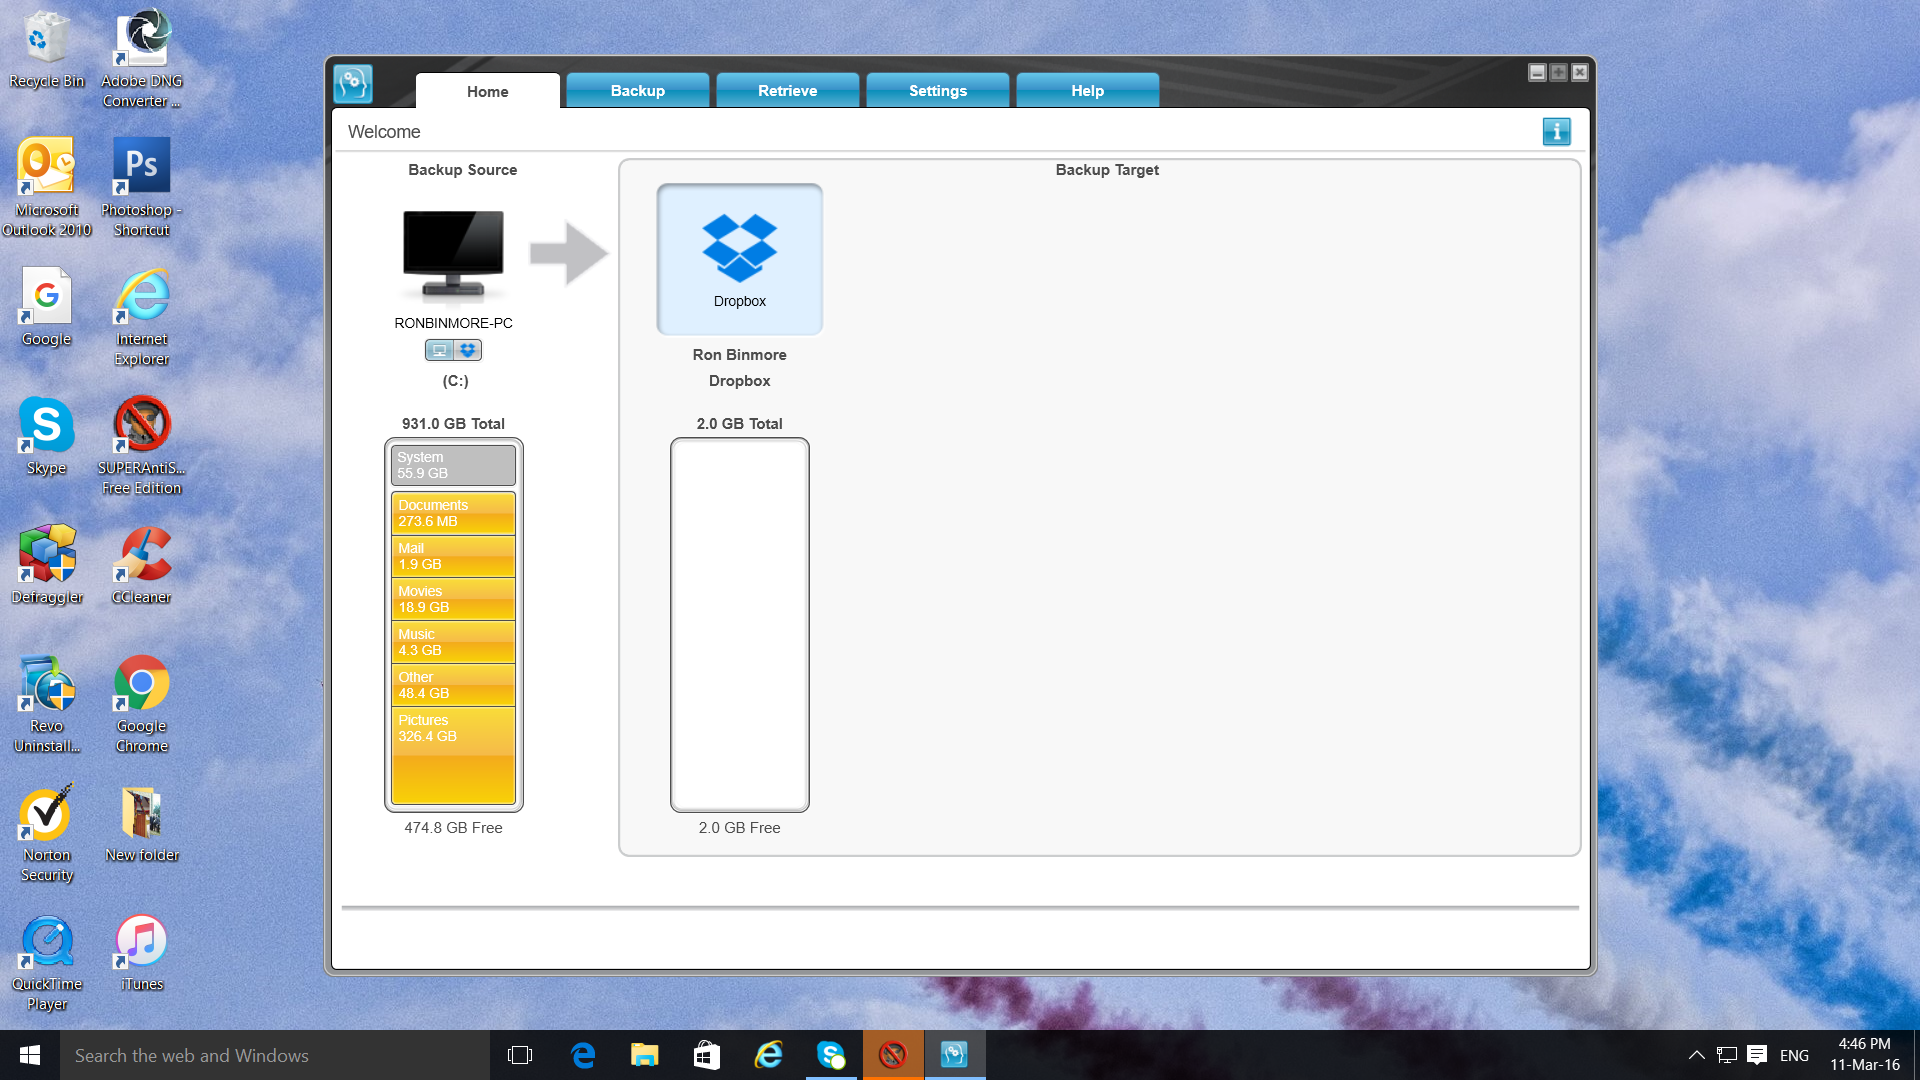Expand hidden system tray icons chevron
The width and height of the screenshot is (1920, 1080).
point(1696,1055)
